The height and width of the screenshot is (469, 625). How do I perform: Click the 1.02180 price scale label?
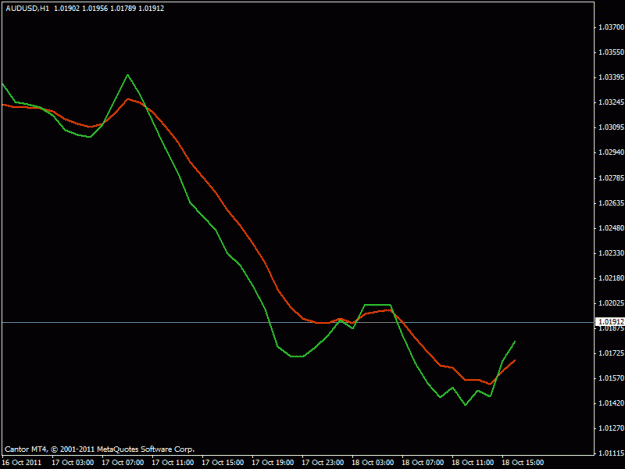(x=611, y=278)
